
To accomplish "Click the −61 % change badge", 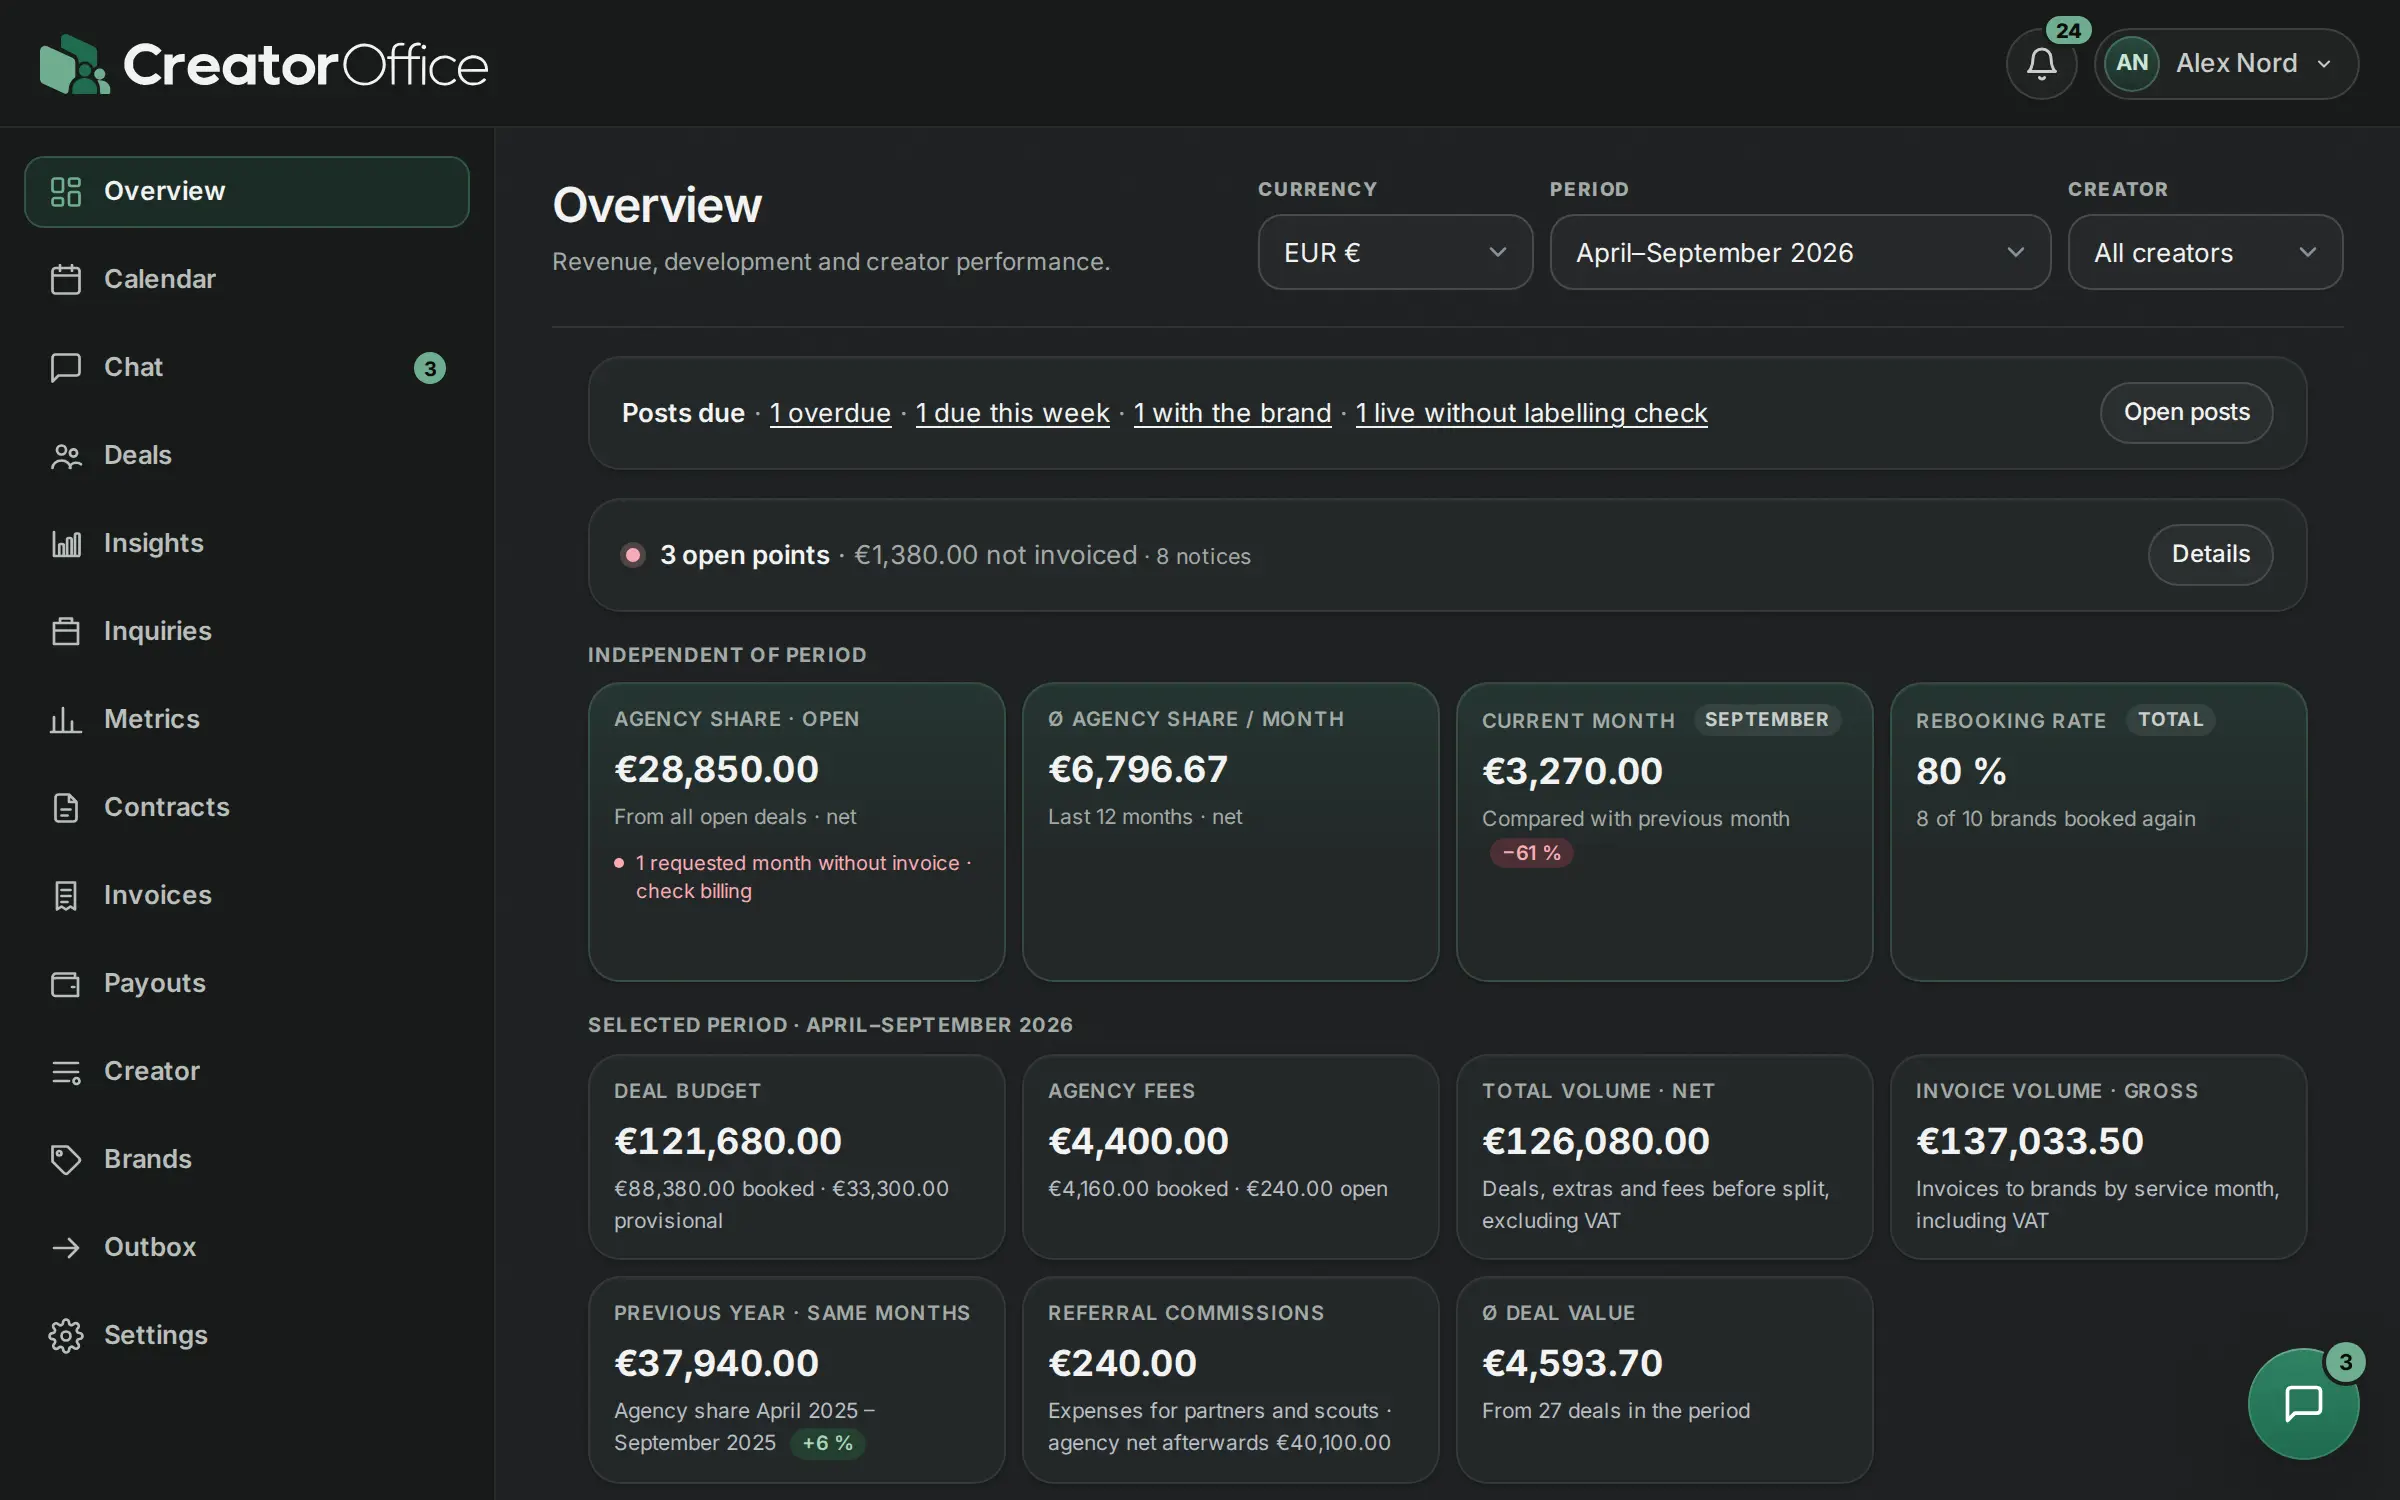I will [1532, 853].
